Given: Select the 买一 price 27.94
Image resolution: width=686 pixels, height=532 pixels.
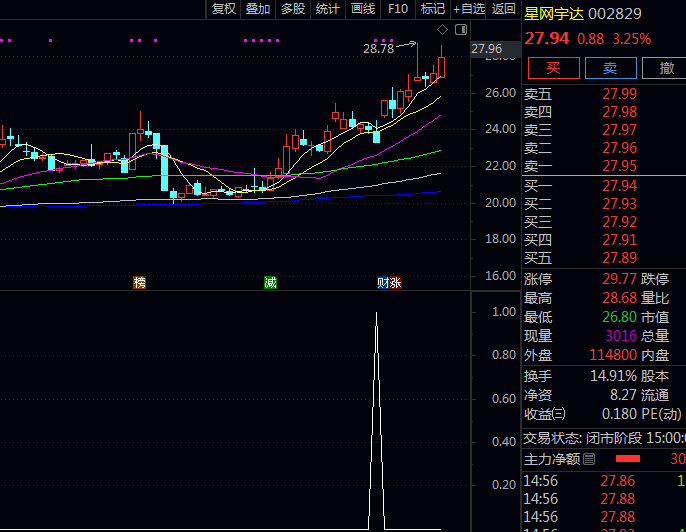Looking at the screenshot, I should click(620, 186).
